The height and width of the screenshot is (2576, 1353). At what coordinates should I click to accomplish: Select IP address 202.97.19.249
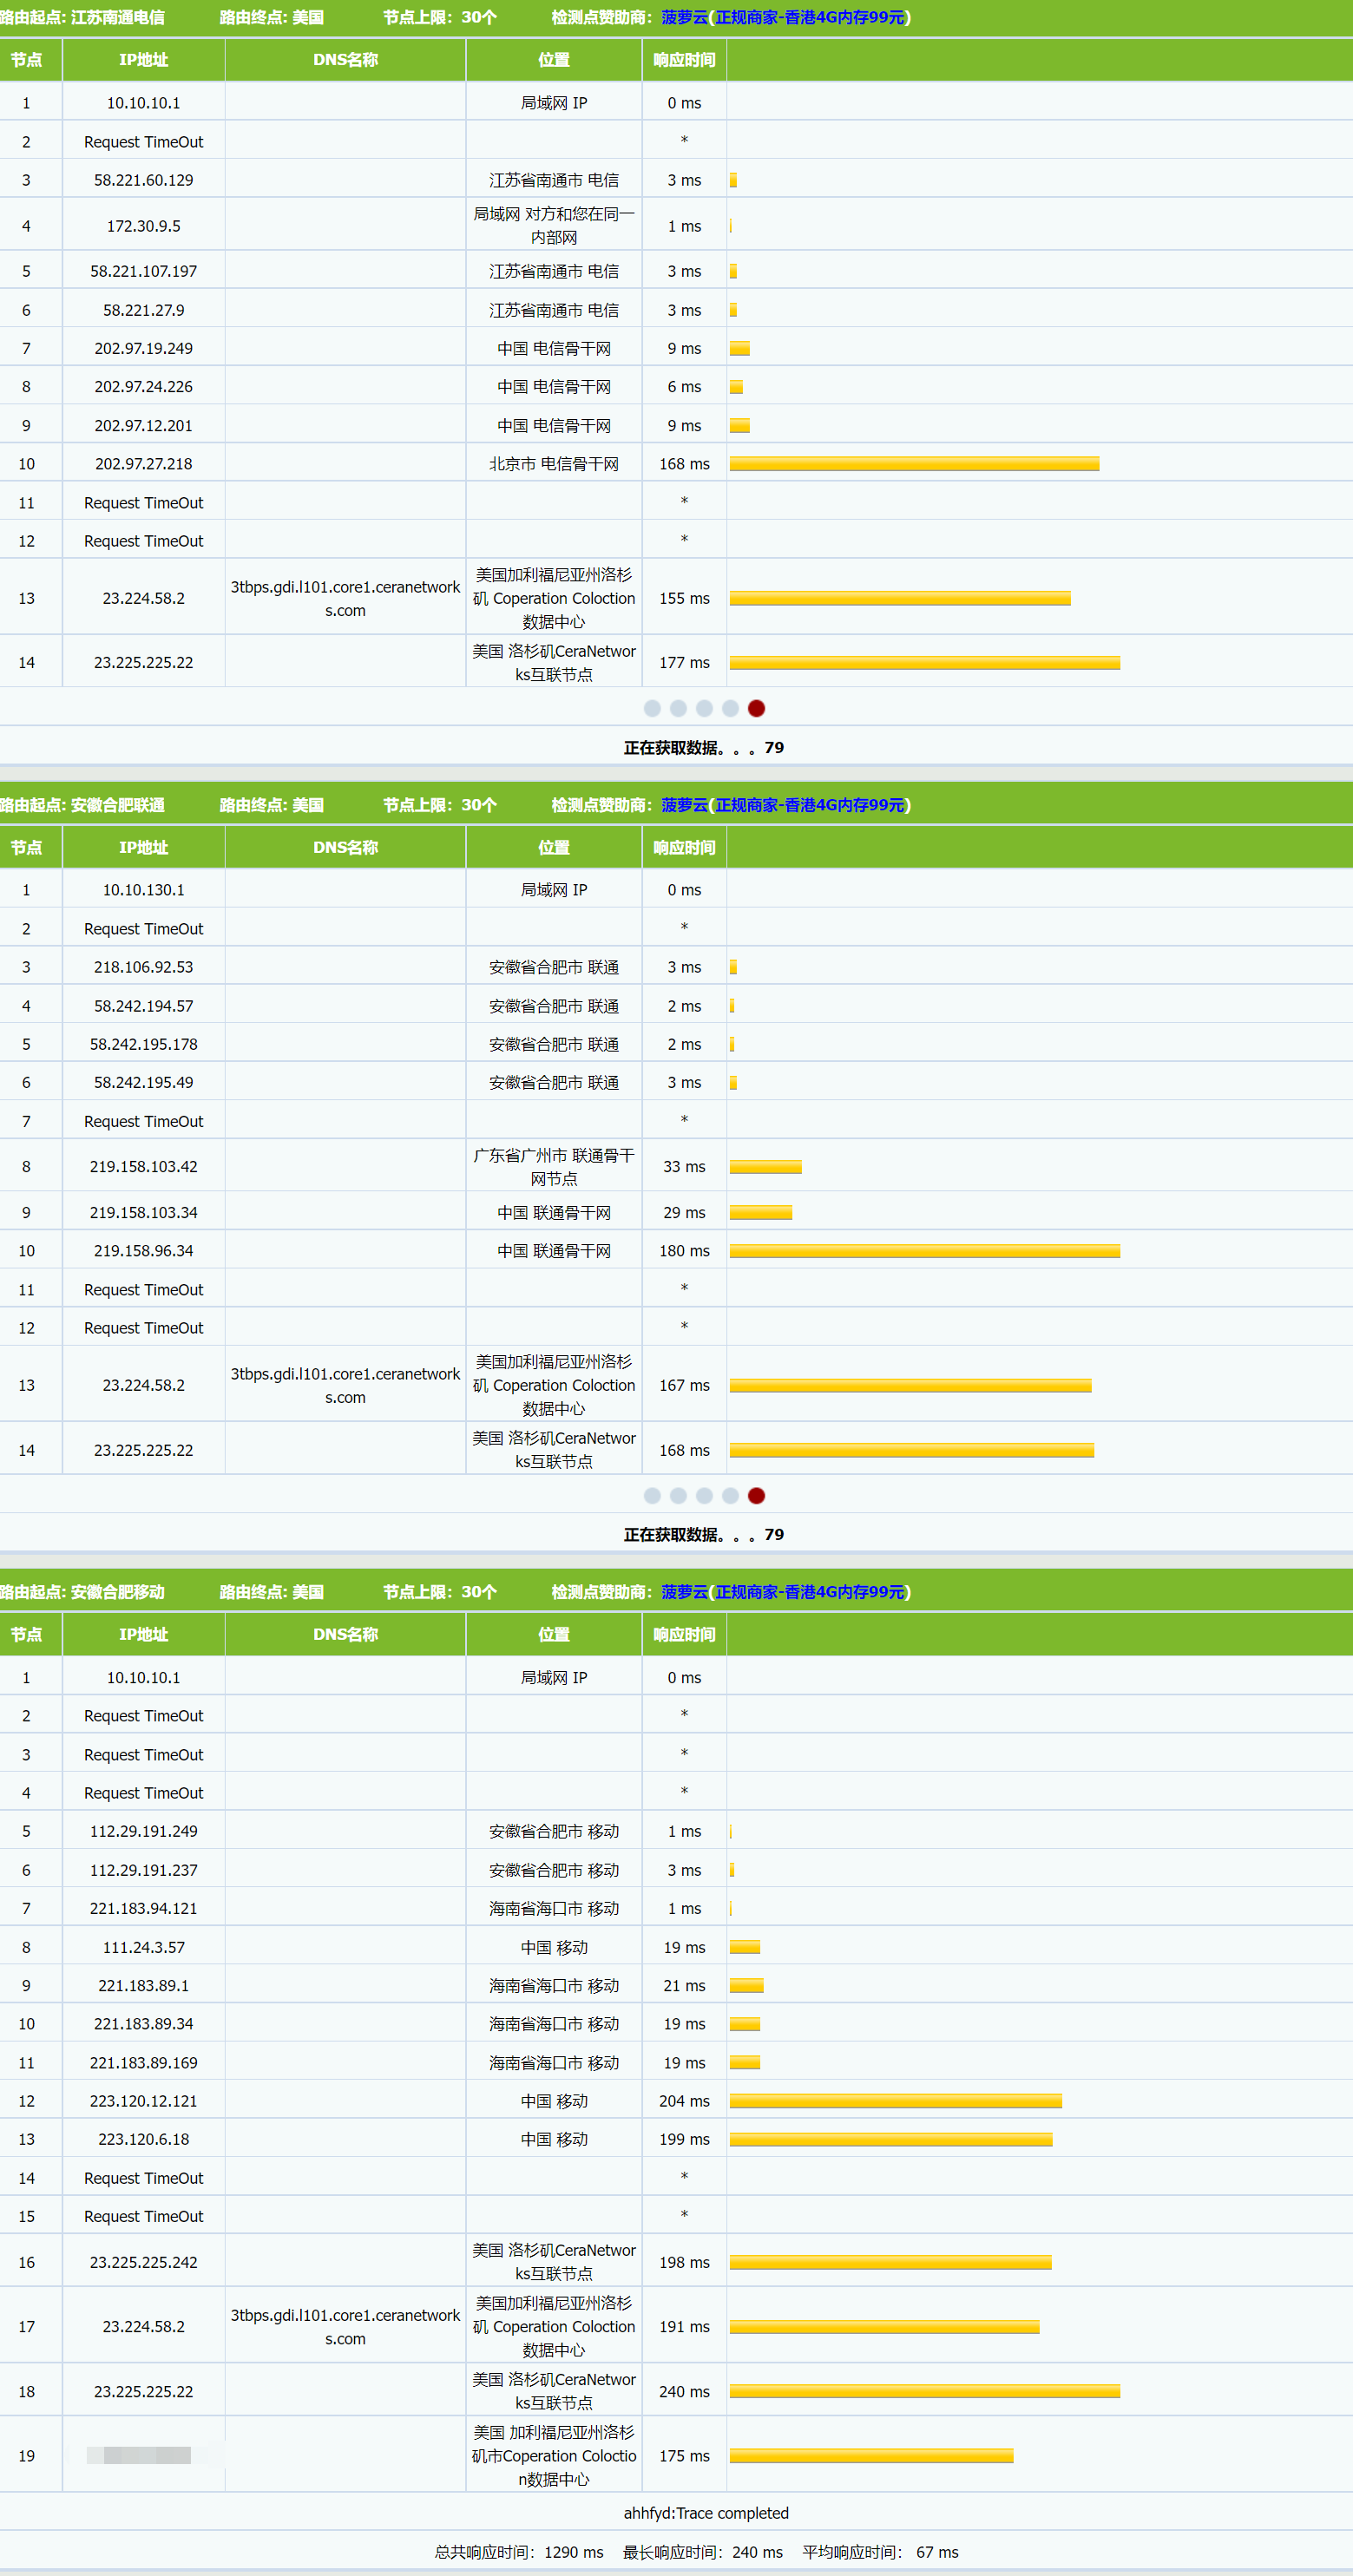pos(144,348)
